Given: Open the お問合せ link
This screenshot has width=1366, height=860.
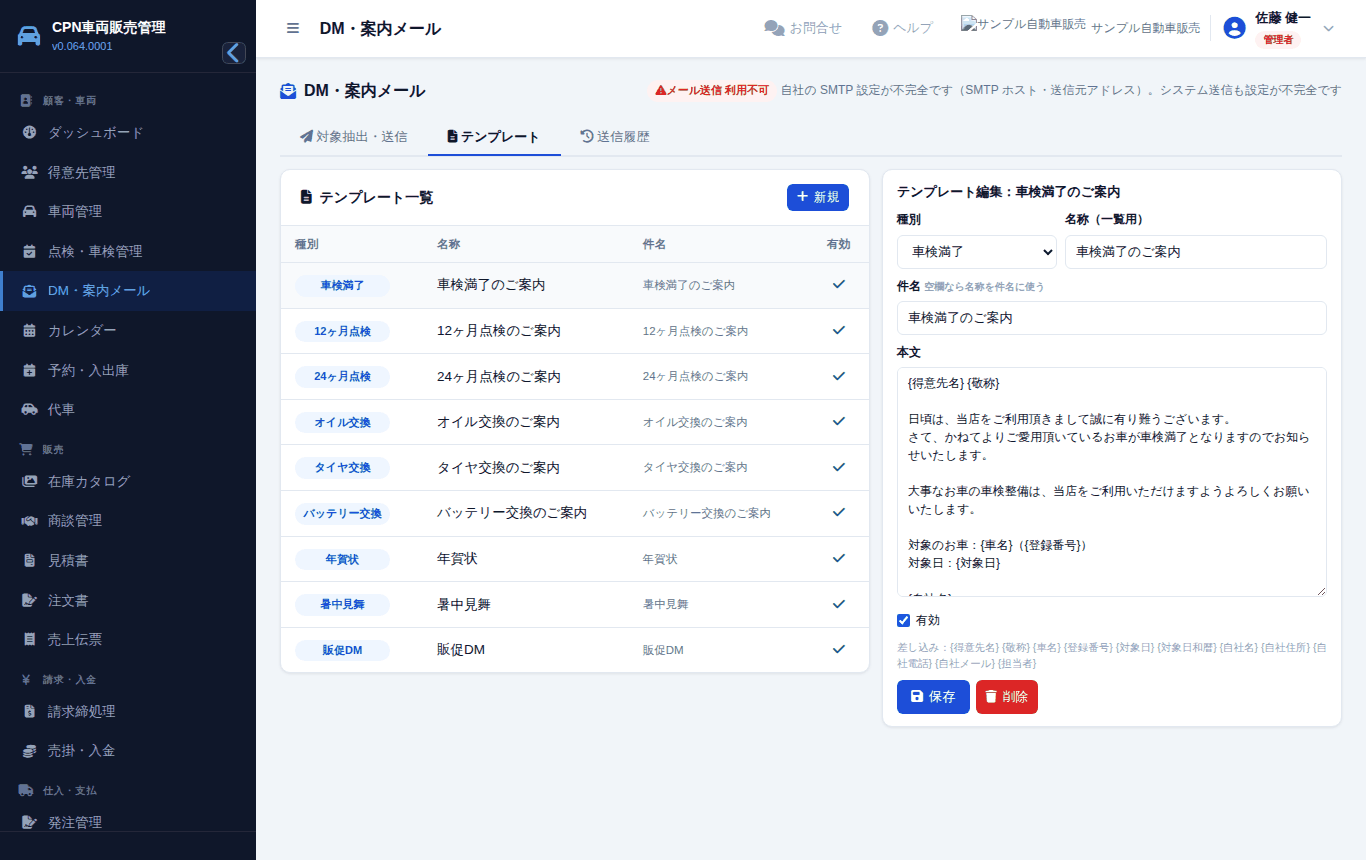Looking at the screenshot, I should [x=803, y=28].
